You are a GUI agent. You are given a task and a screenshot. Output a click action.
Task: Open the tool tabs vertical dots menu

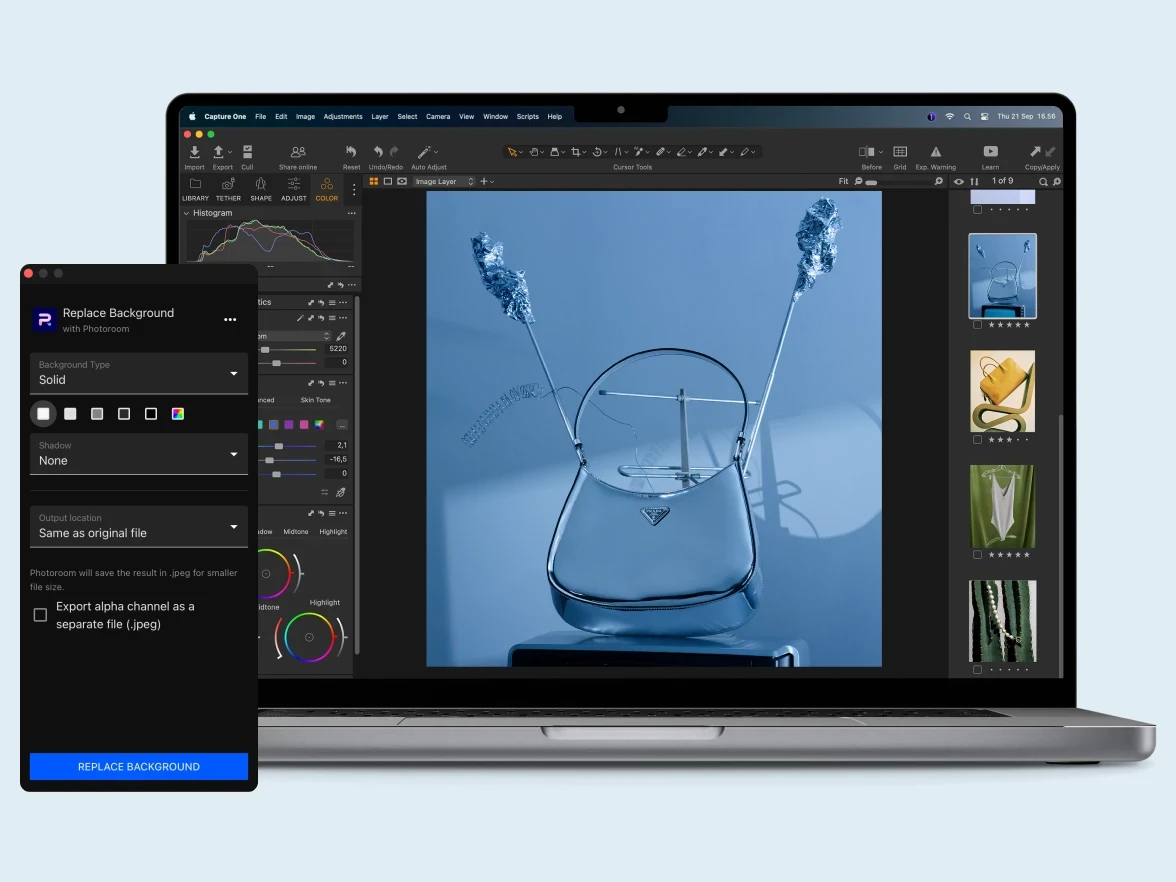coord(354,190)
